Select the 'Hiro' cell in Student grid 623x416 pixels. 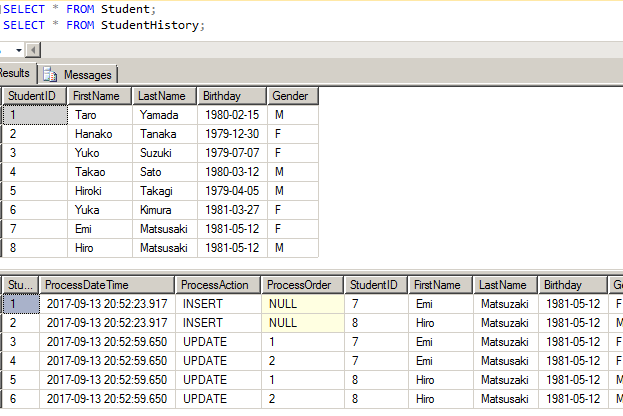[x=100, y=248]
